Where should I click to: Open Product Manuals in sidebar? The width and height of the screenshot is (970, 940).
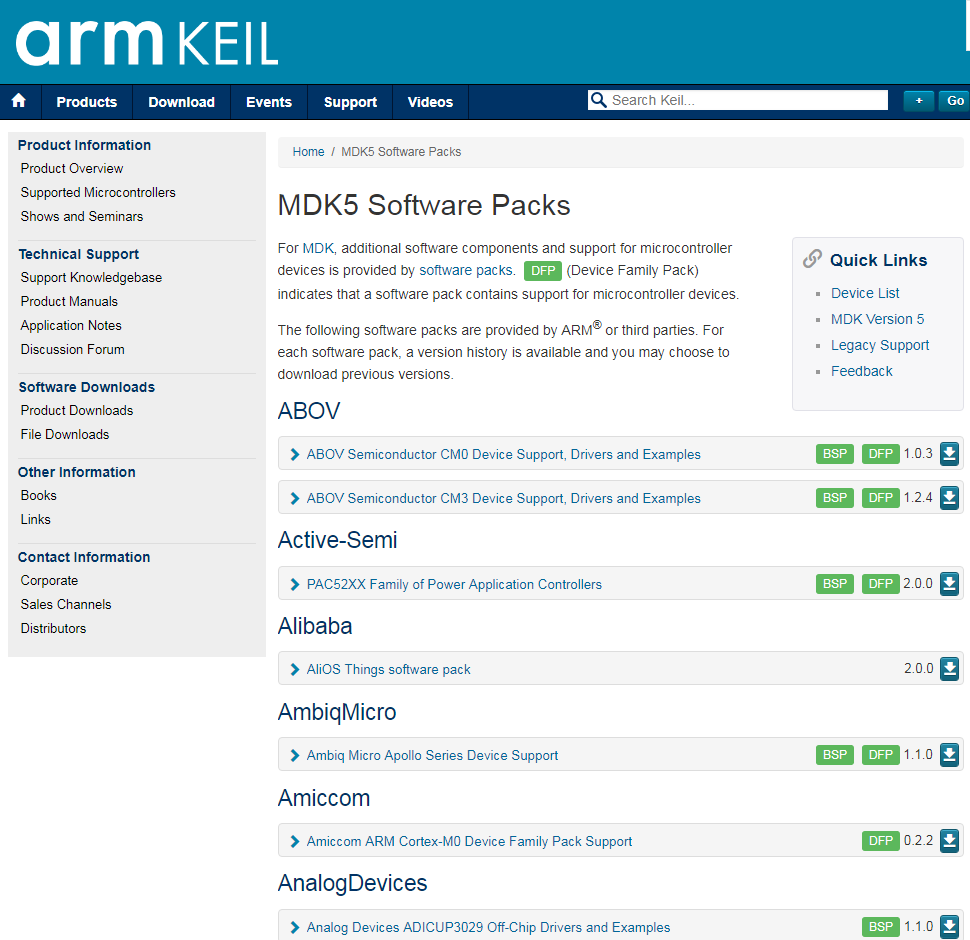pyautogui.click(x=69, y=301)
